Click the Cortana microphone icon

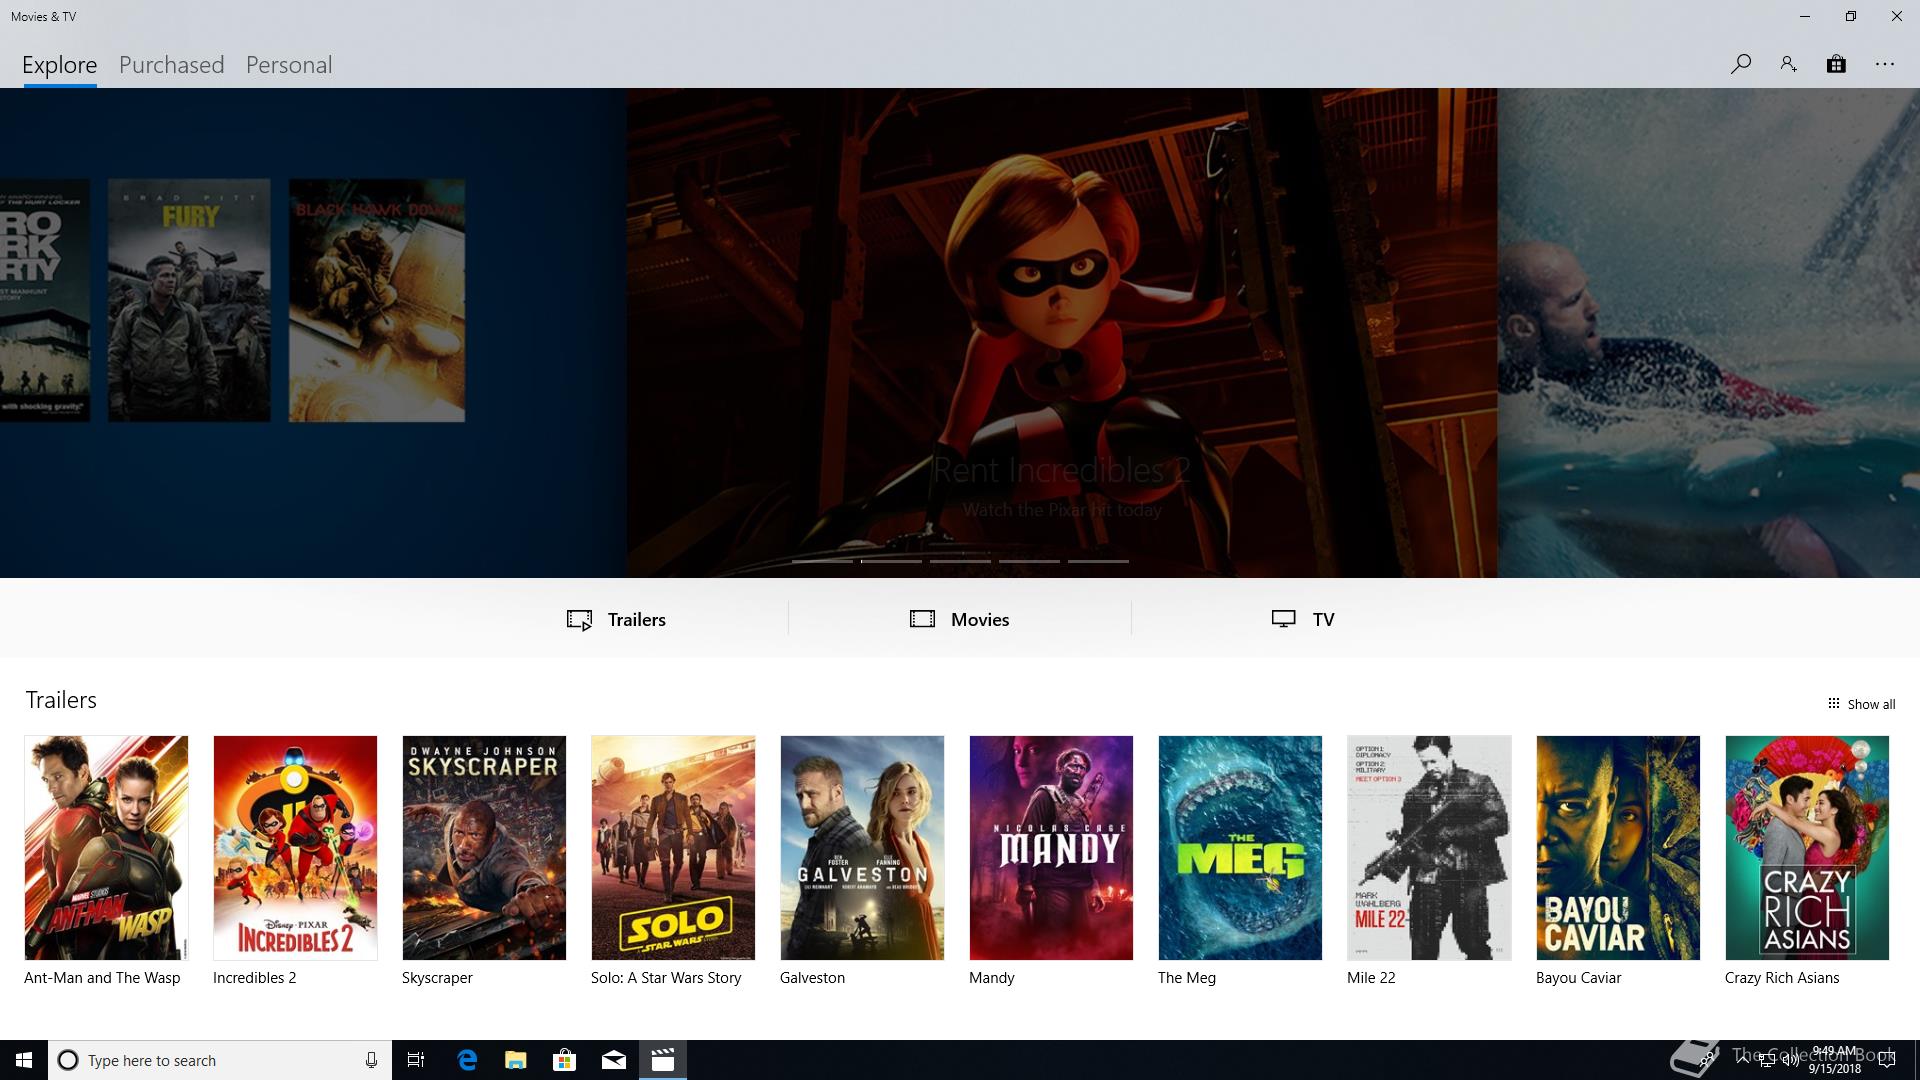click(371, 1060)
